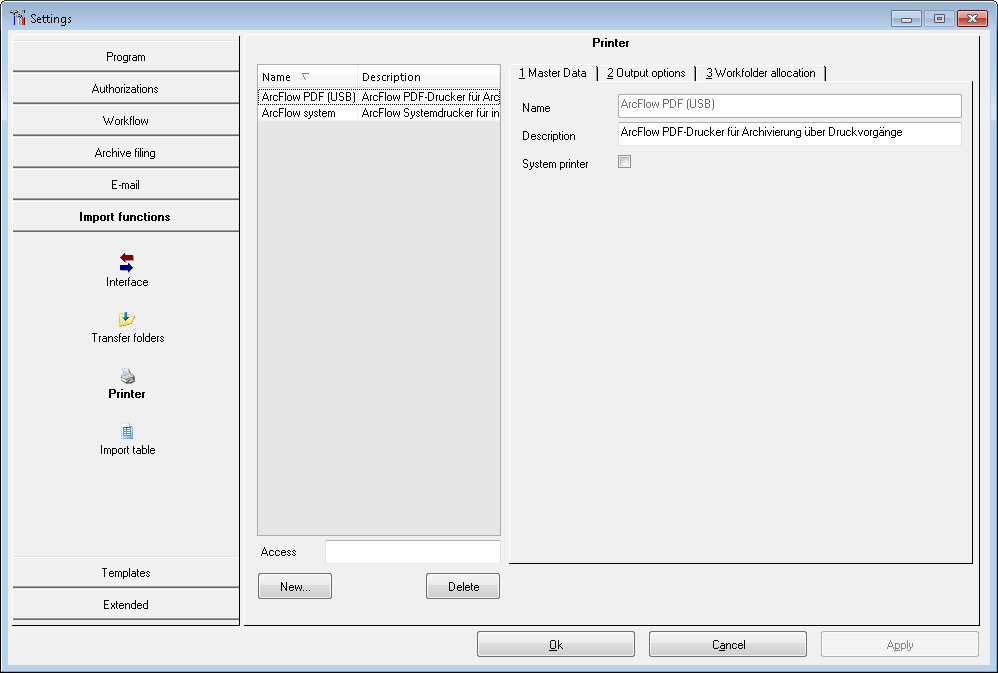998x673 pixels.
Task: Select the Transfer folders icon
Action: 126,320
